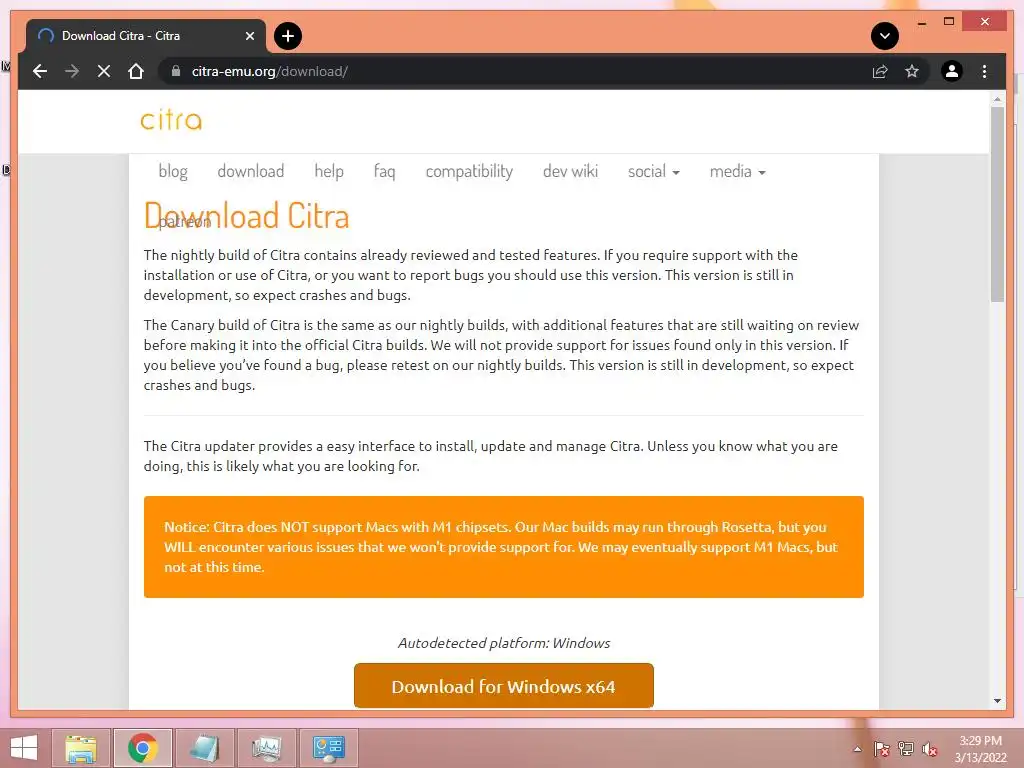This screenshot has width=1024, height=768.
Task: Open the Action Center flag icon
Action: (882, 749)
